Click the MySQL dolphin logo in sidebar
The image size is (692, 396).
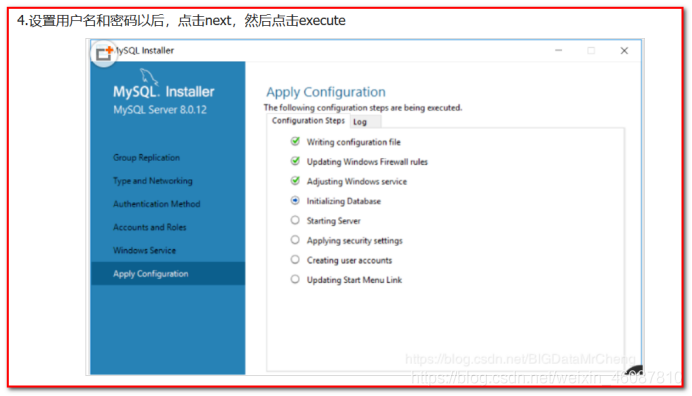point(149,77)
